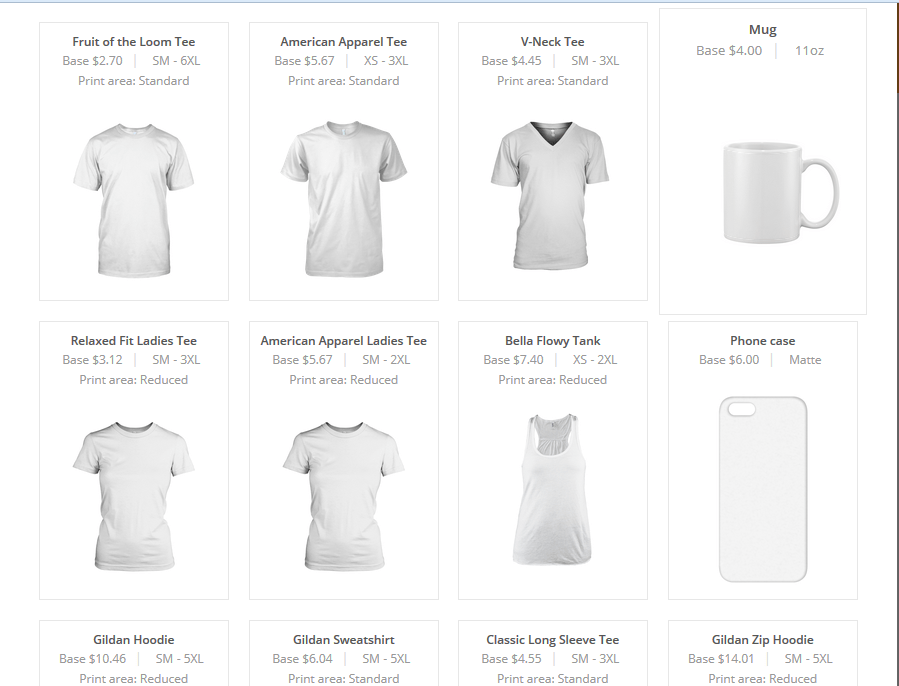The image size is (899, 686).
Task: Click the "Base $10.46" Gildan Hoodie price
Action: coord(92,658)
